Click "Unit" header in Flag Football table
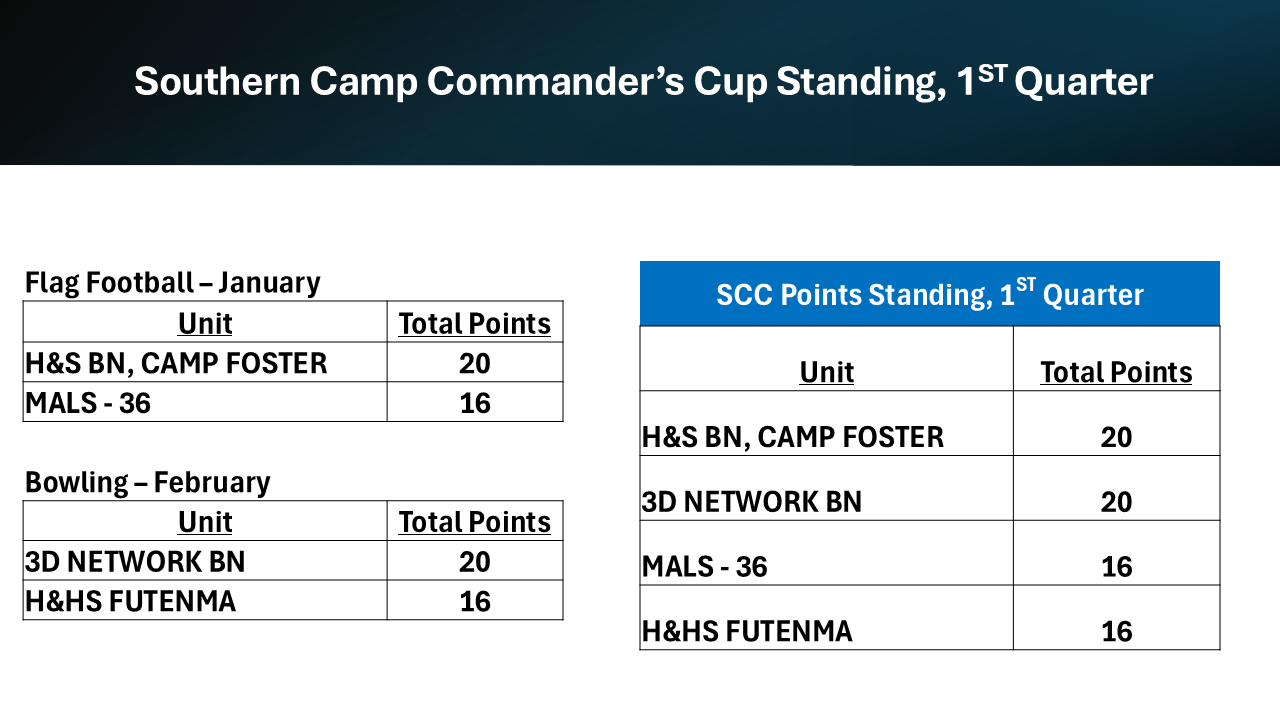 coord(205,323)
